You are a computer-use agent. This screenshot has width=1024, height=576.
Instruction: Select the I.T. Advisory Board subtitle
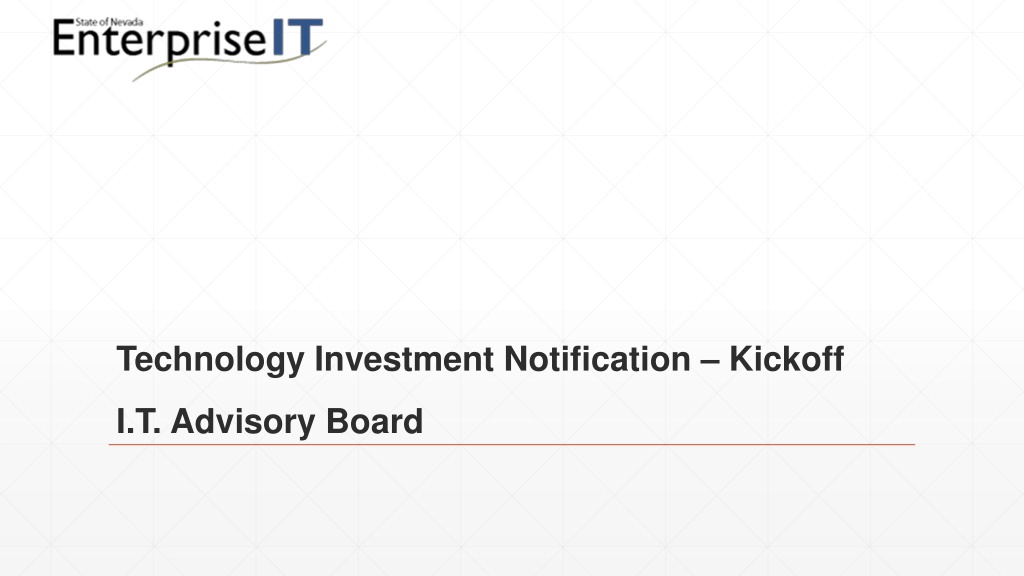click(x=270, y=421)
